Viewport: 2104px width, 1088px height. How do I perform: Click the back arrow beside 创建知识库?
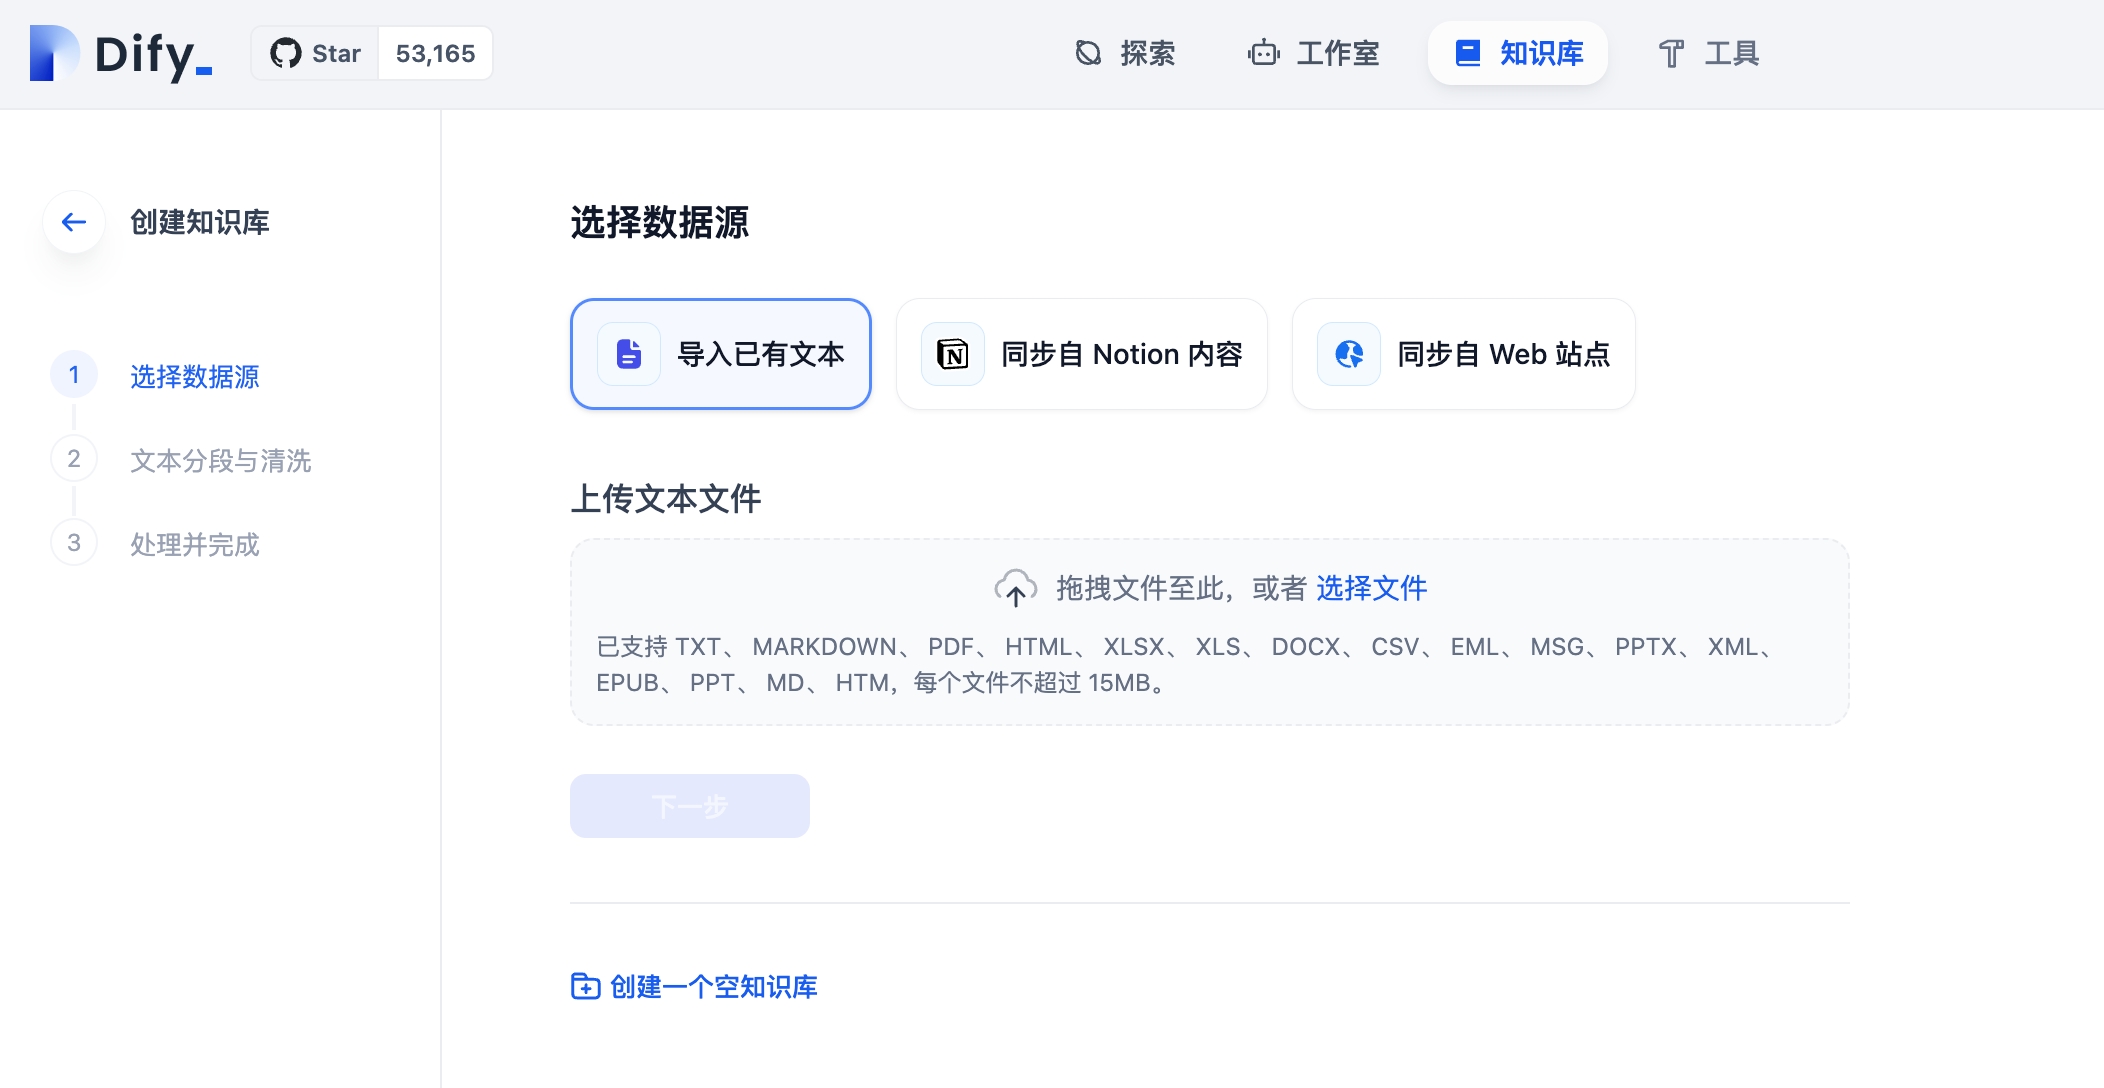click(x=74, y=222)
